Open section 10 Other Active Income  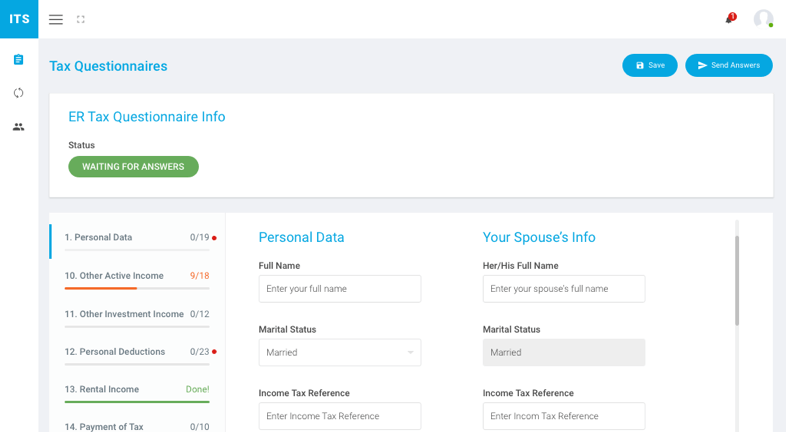click(114, 276)
